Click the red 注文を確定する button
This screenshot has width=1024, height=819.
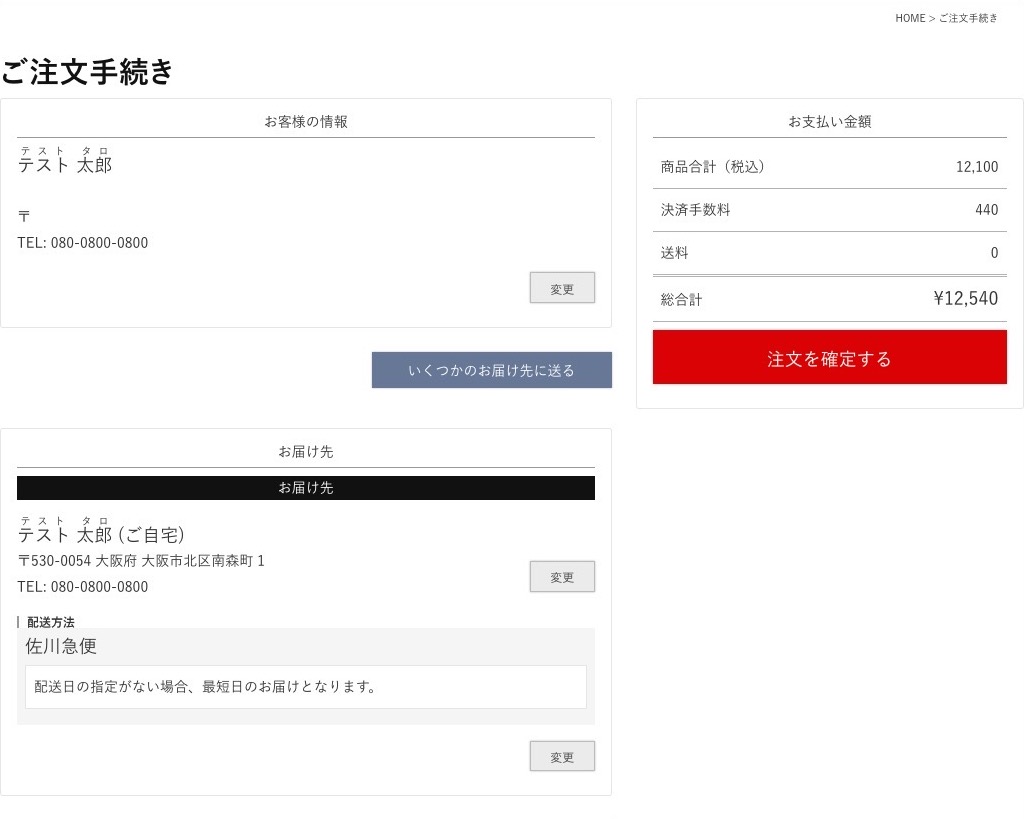(x=829, y=358)
